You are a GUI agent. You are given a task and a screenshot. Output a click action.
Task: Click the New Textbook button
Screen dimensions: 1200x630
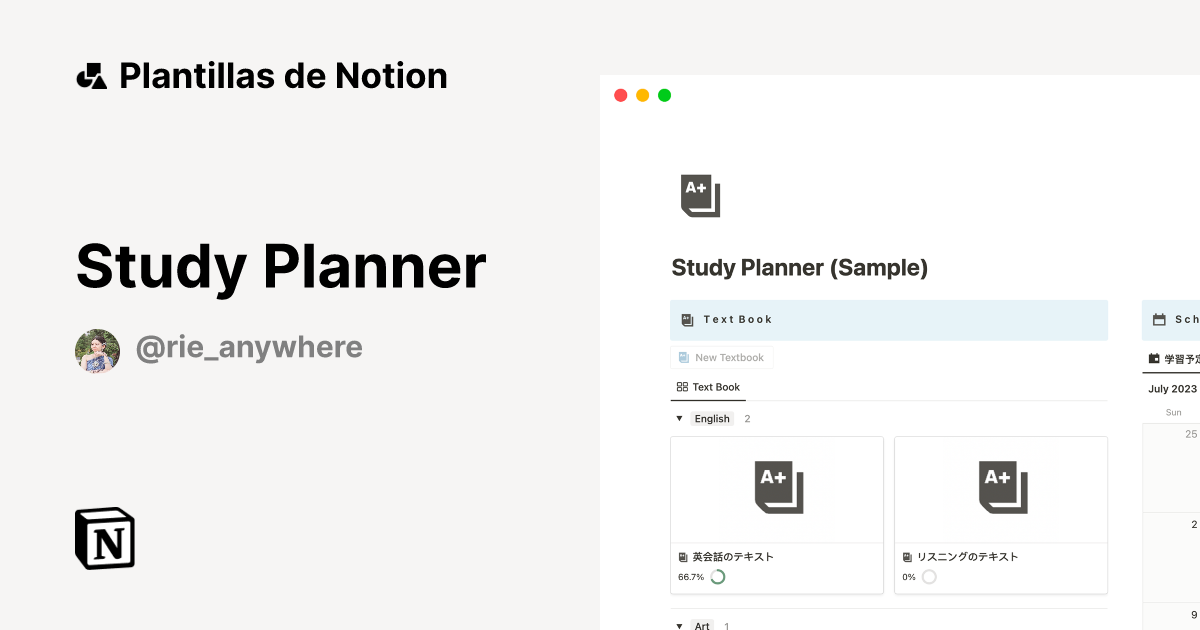(722, 357)
